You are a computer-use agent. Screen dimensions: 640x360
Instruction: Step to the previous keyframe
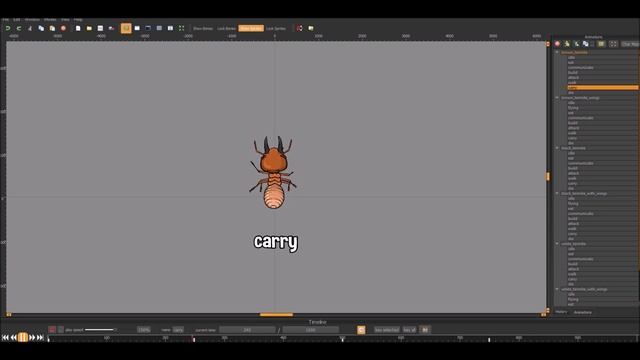13,338
